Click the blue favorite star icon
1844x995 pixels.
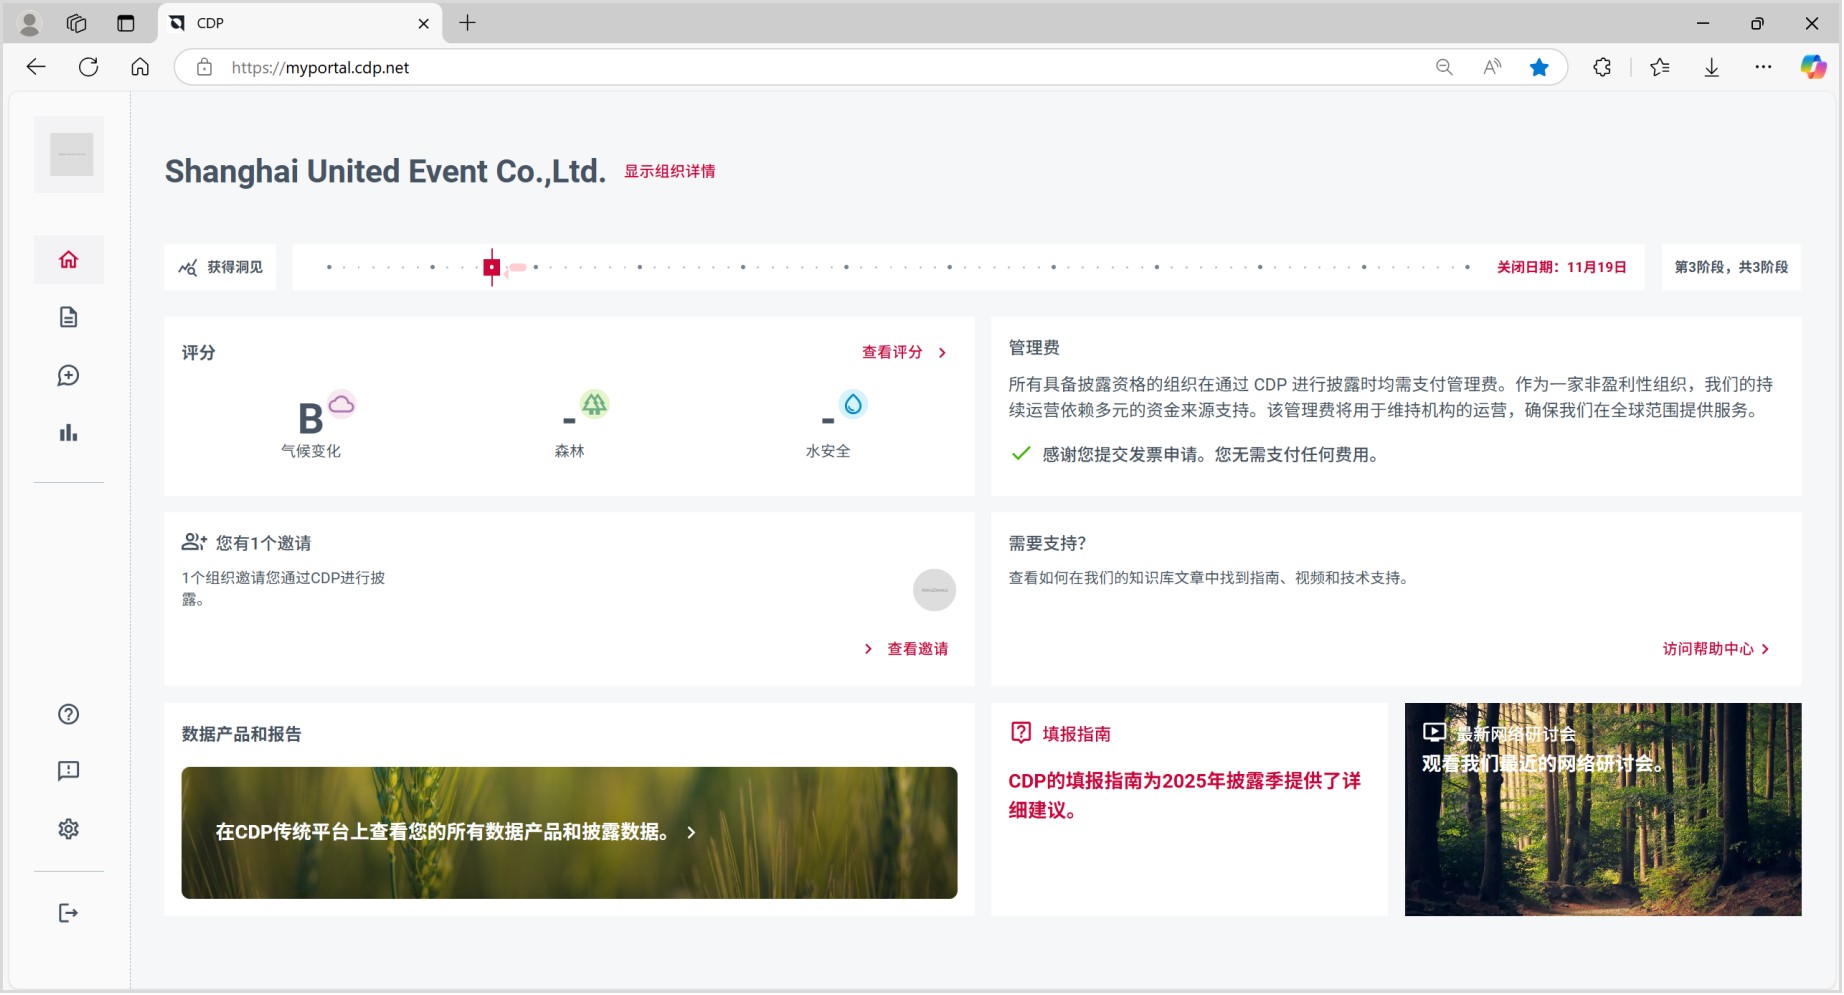[x=1539, y=68]
